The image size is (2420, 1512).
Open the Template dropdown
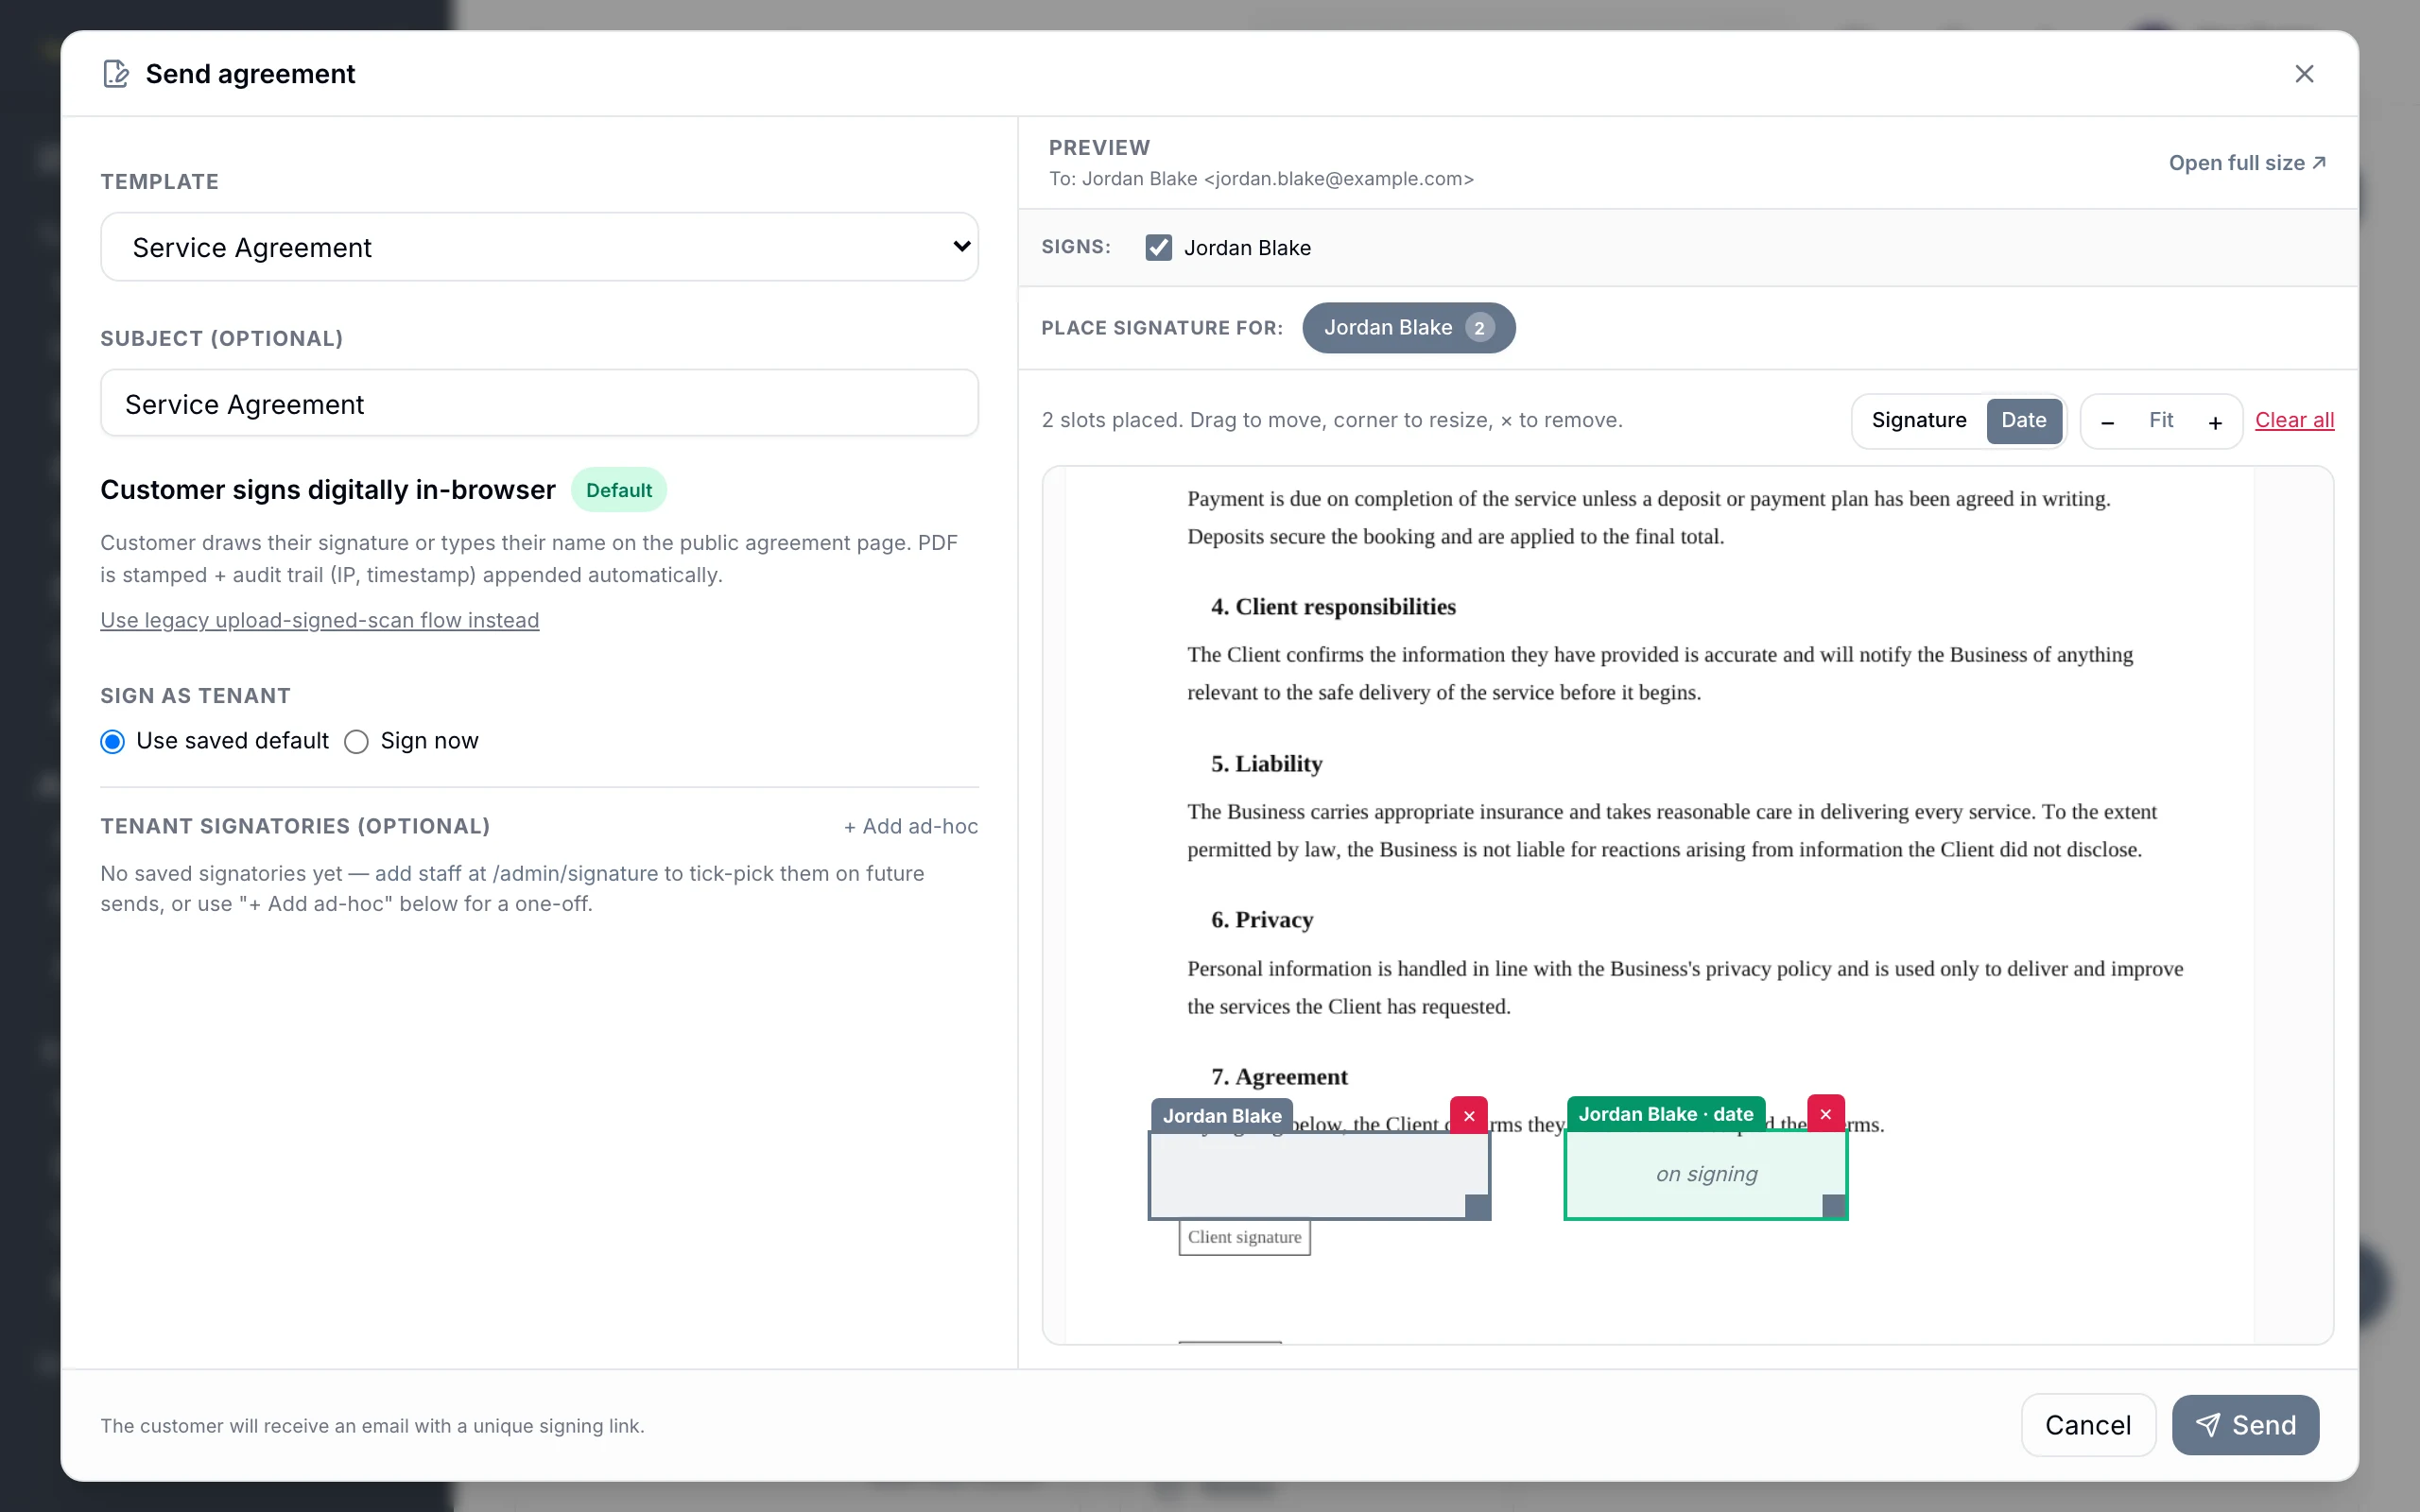click(539, 247)
